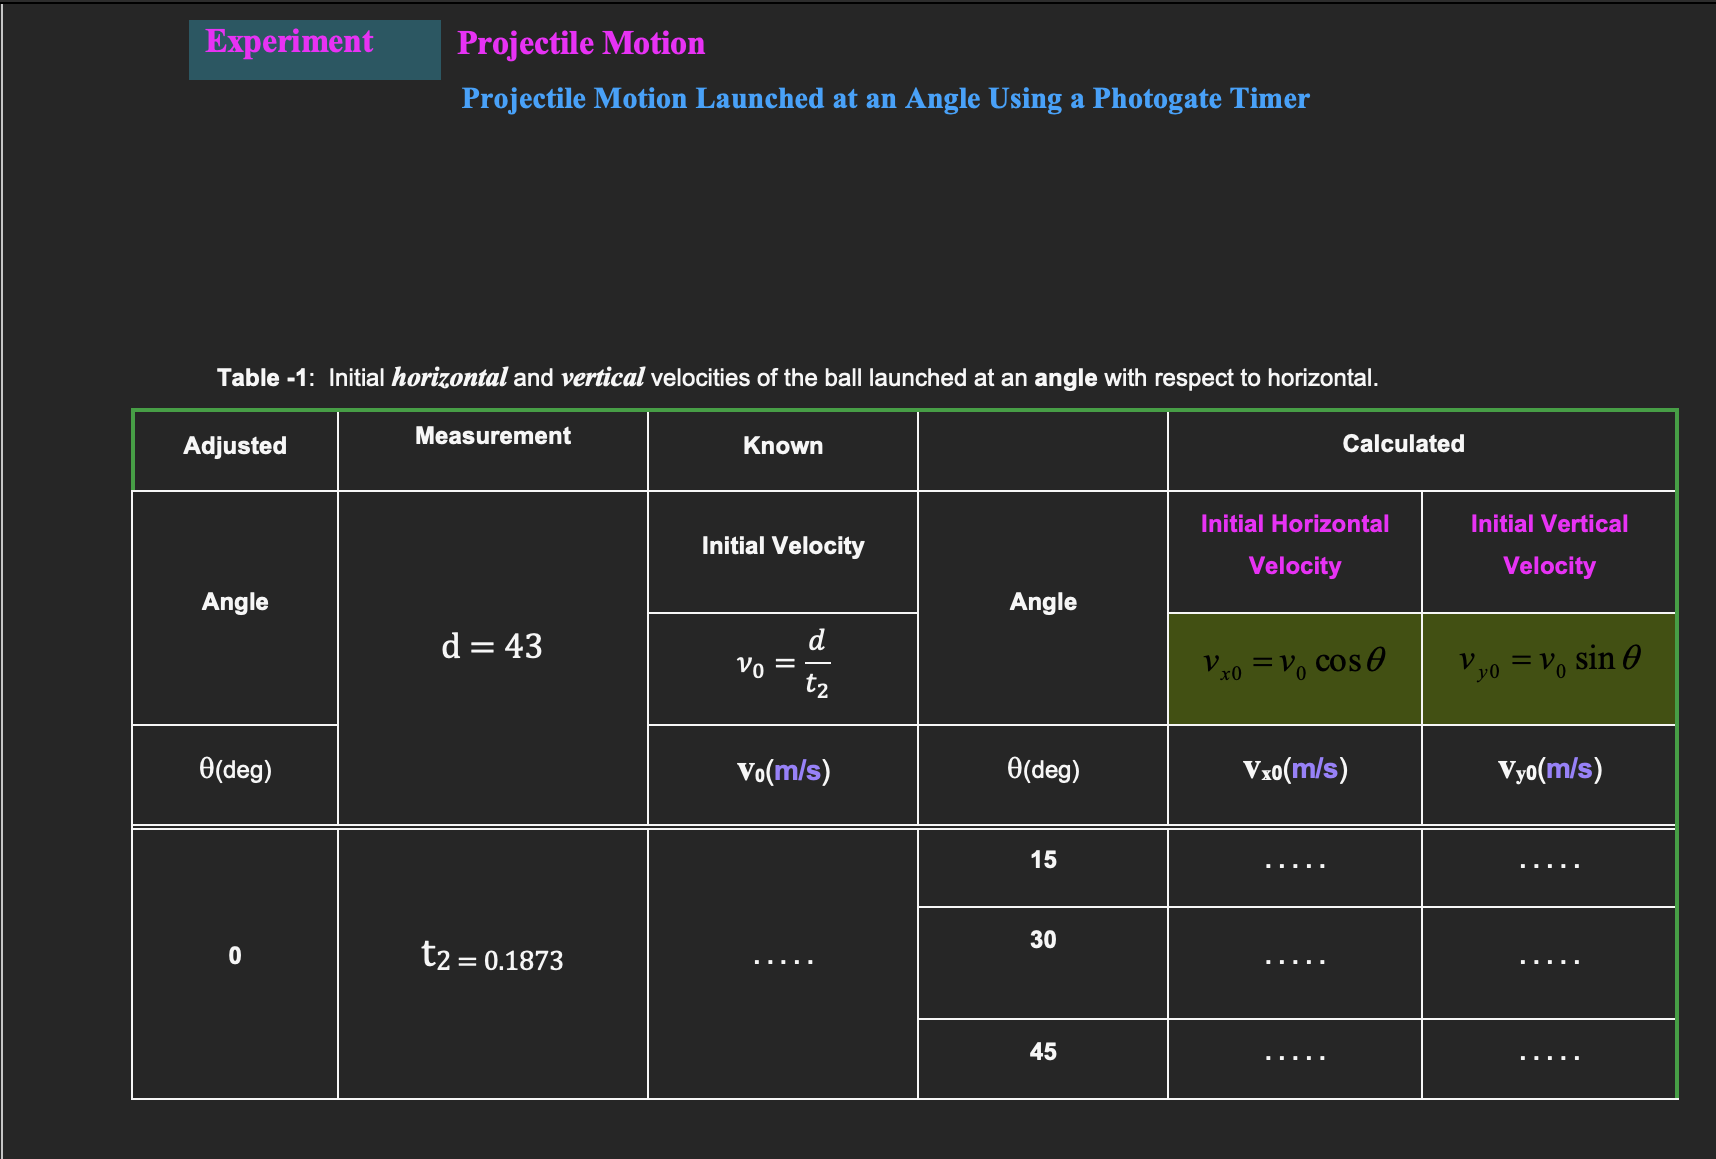Click the Experiment header label
The width and height of the screenshot is (1716, 1159).
click(x=290, y=42)
